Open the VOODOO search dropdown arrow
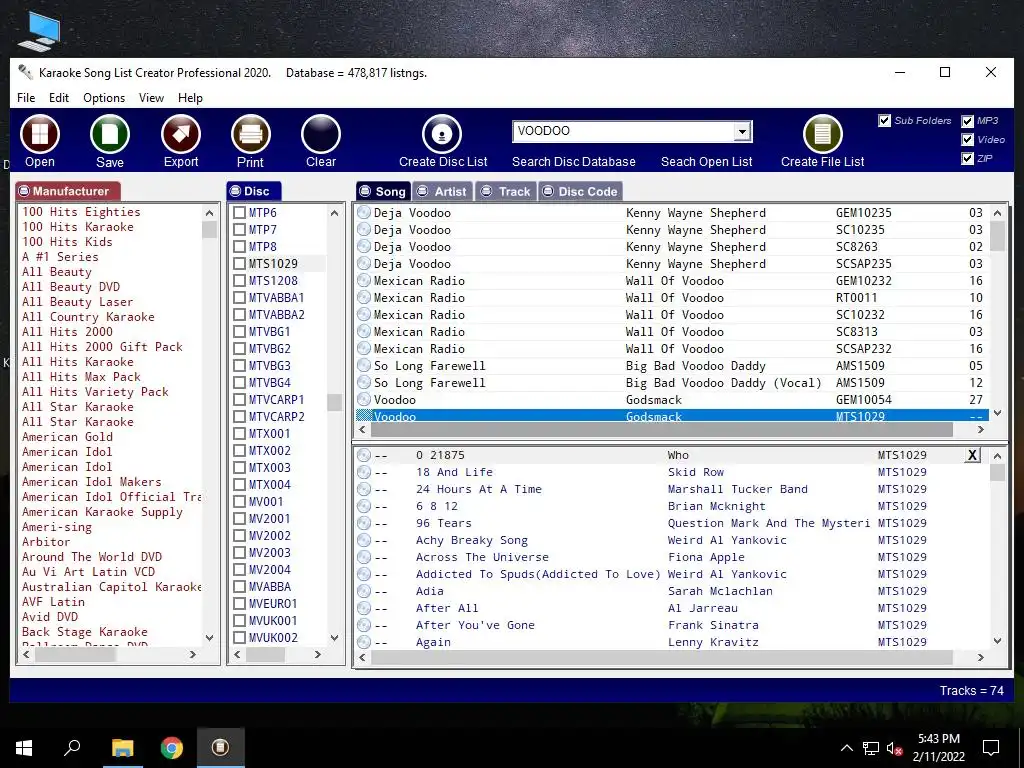This screenshot has width=1024, height=768. (x=741, y=132)
